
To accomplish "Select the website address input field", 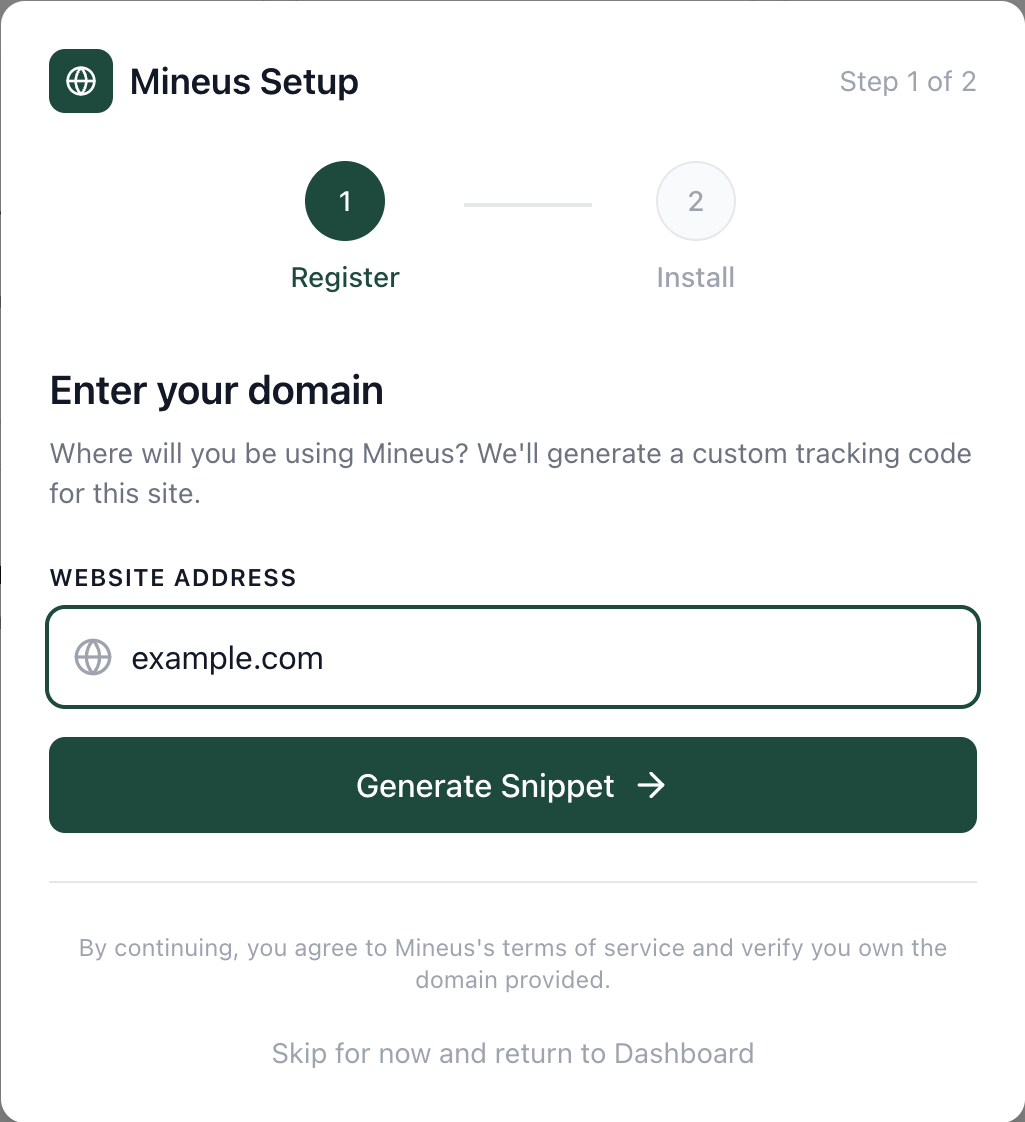I will point(512,657).
